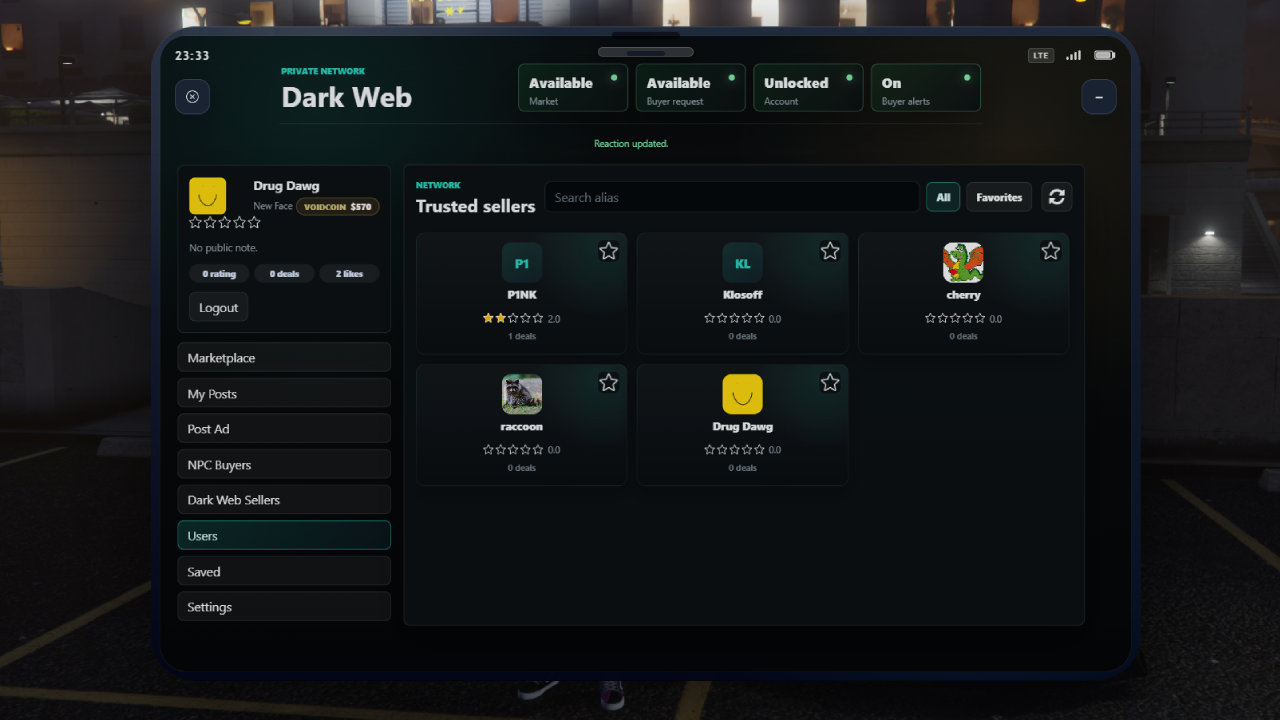The height and width of the screenshot is (720, 1280).
Task: Click the LTE status indicator
Action: click(1041, 55)
